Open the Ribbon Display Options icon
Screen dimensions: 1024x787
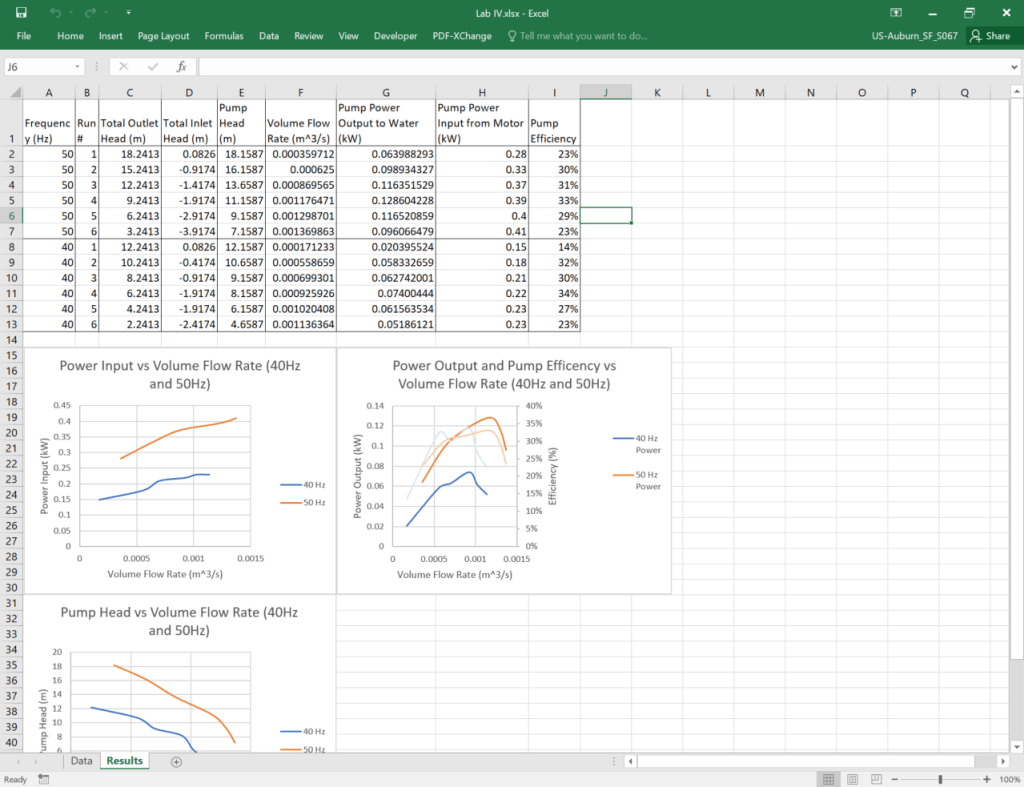click(x=896, y=12)
